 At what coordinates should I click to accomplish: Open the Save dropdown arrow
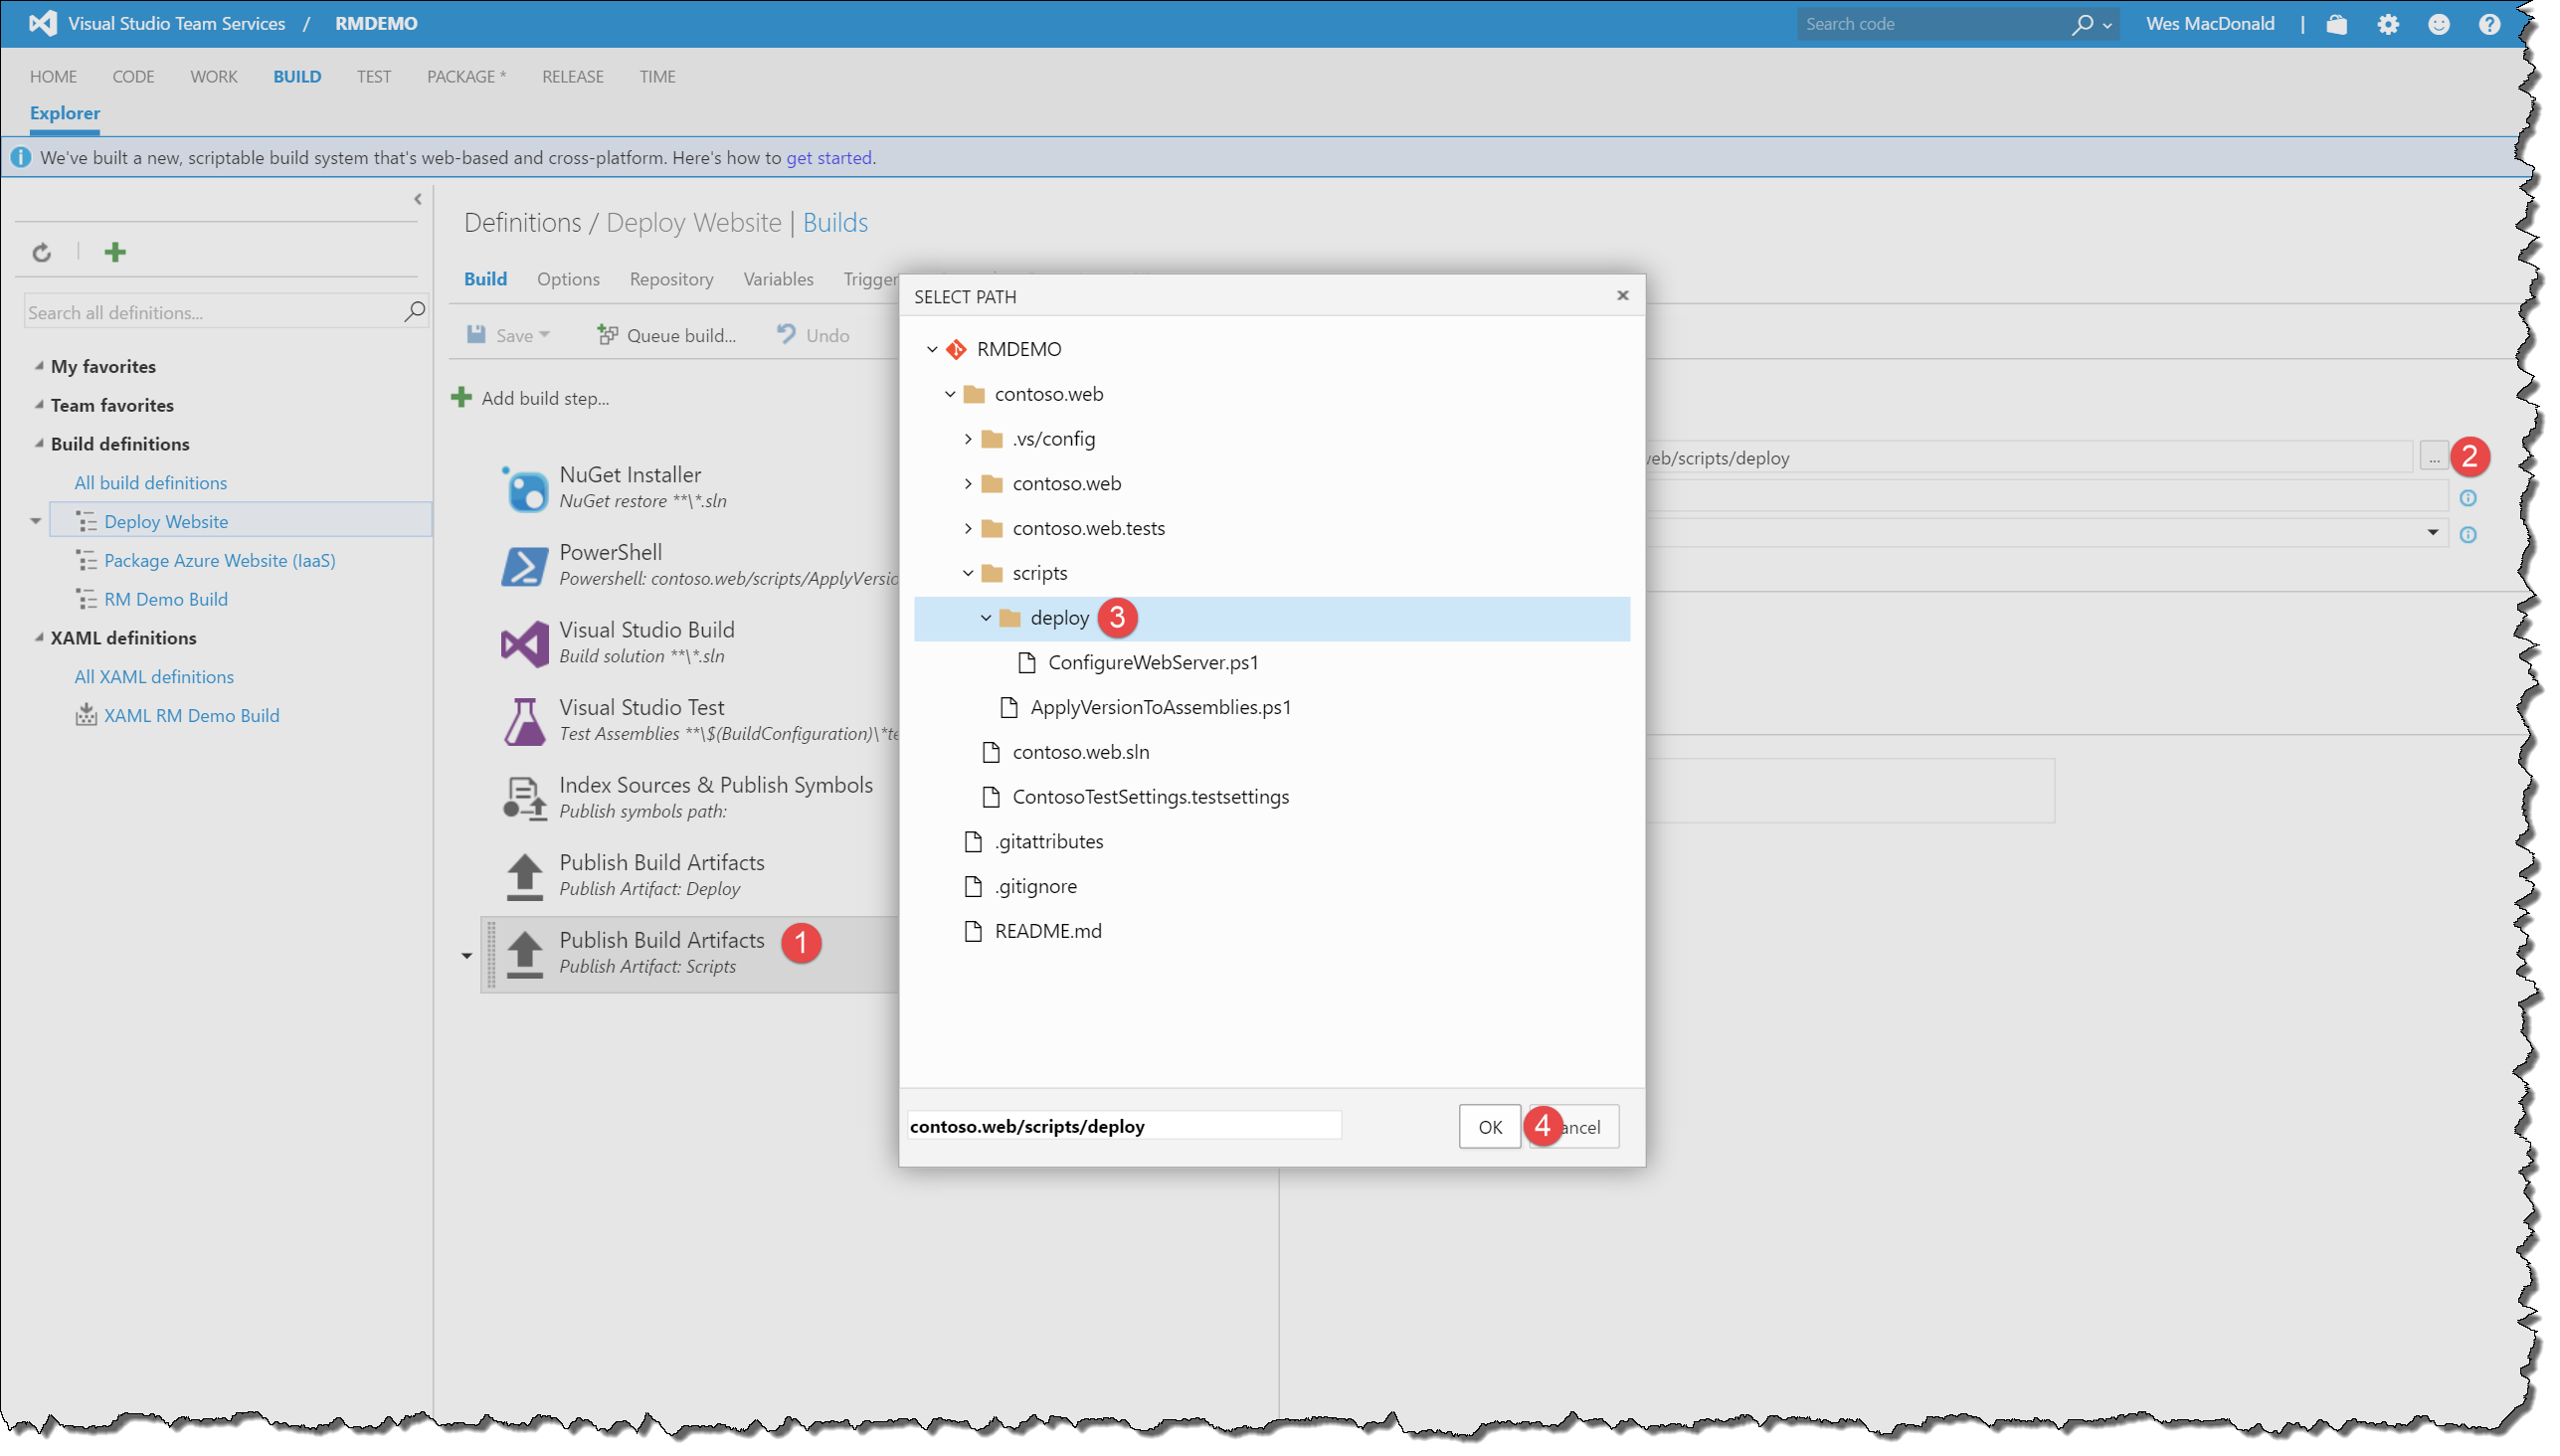pos(545,335)
